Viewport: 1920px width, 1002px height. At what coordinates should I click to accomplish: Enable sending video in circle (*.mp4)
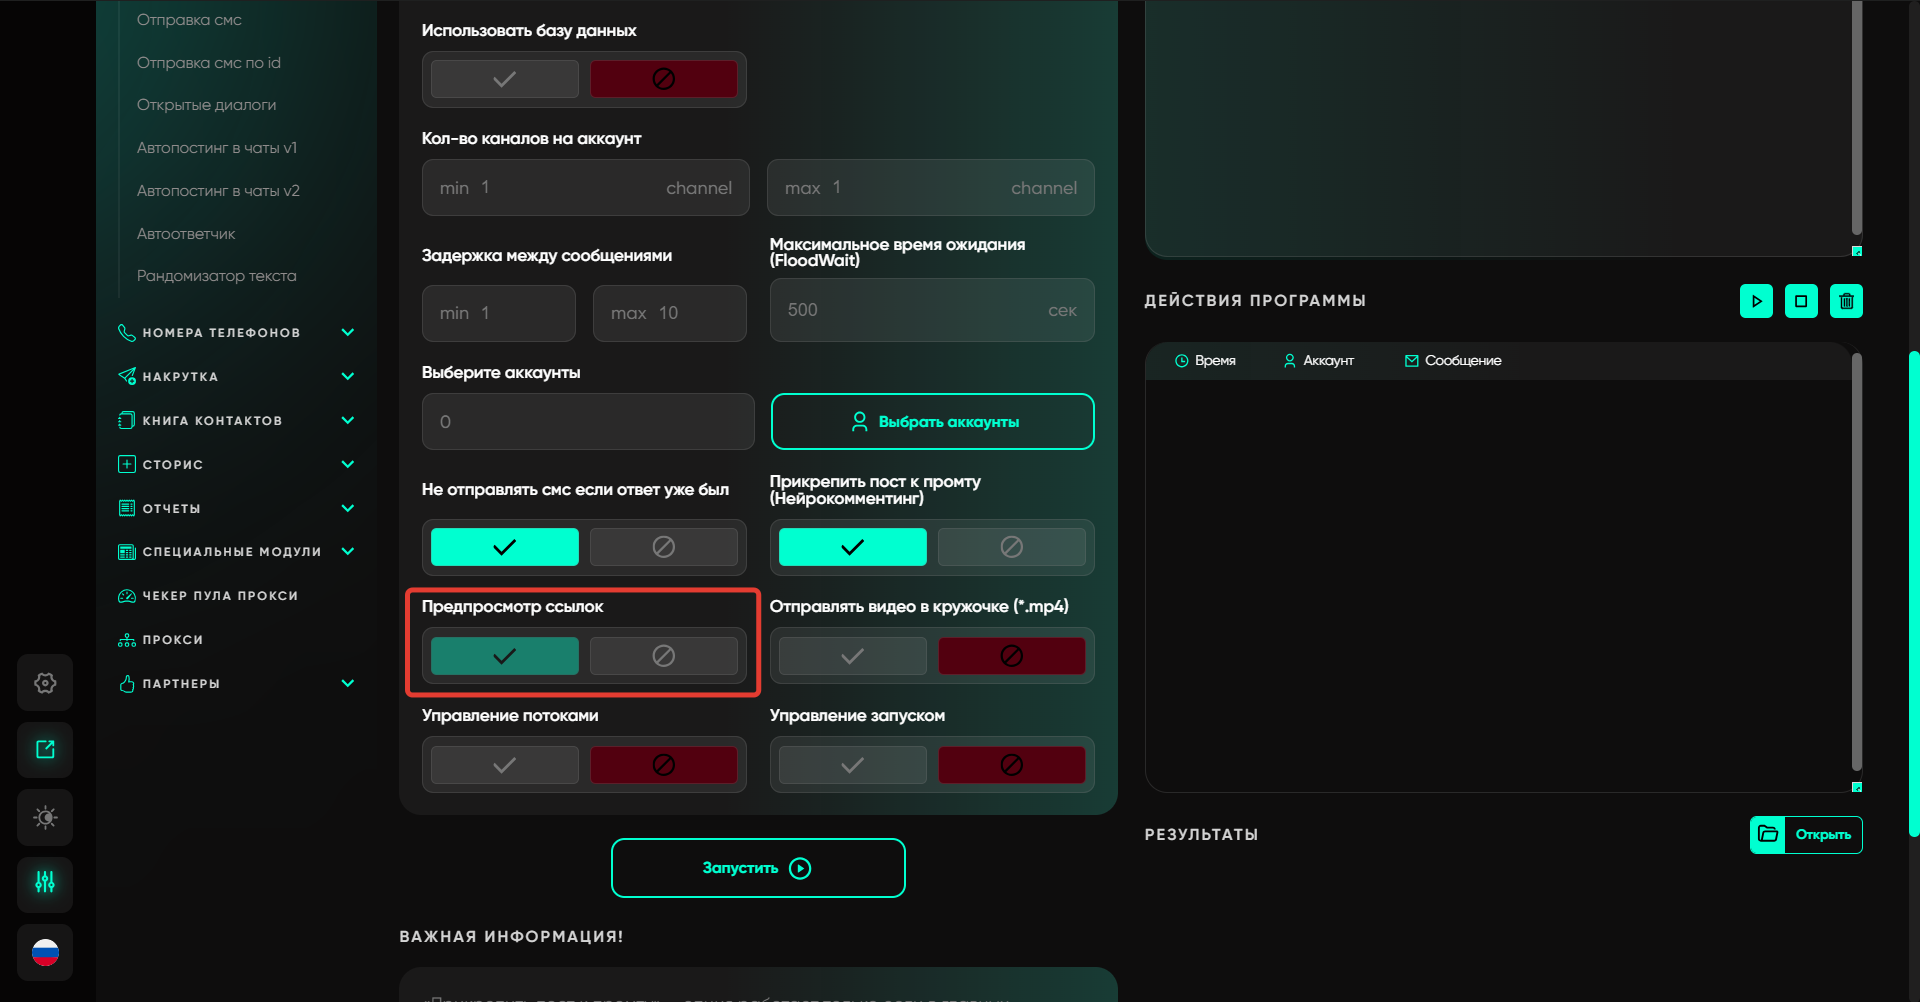pyautogui.click(x=852, y=656)
